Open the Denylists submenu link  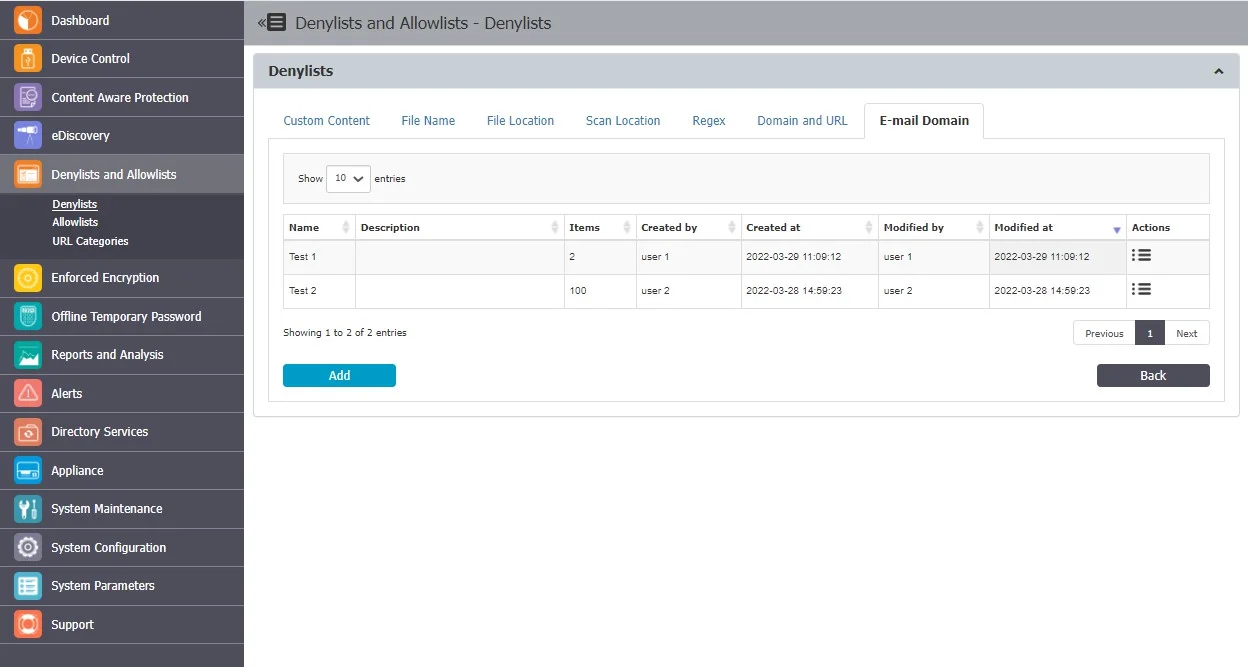(75, 204)
